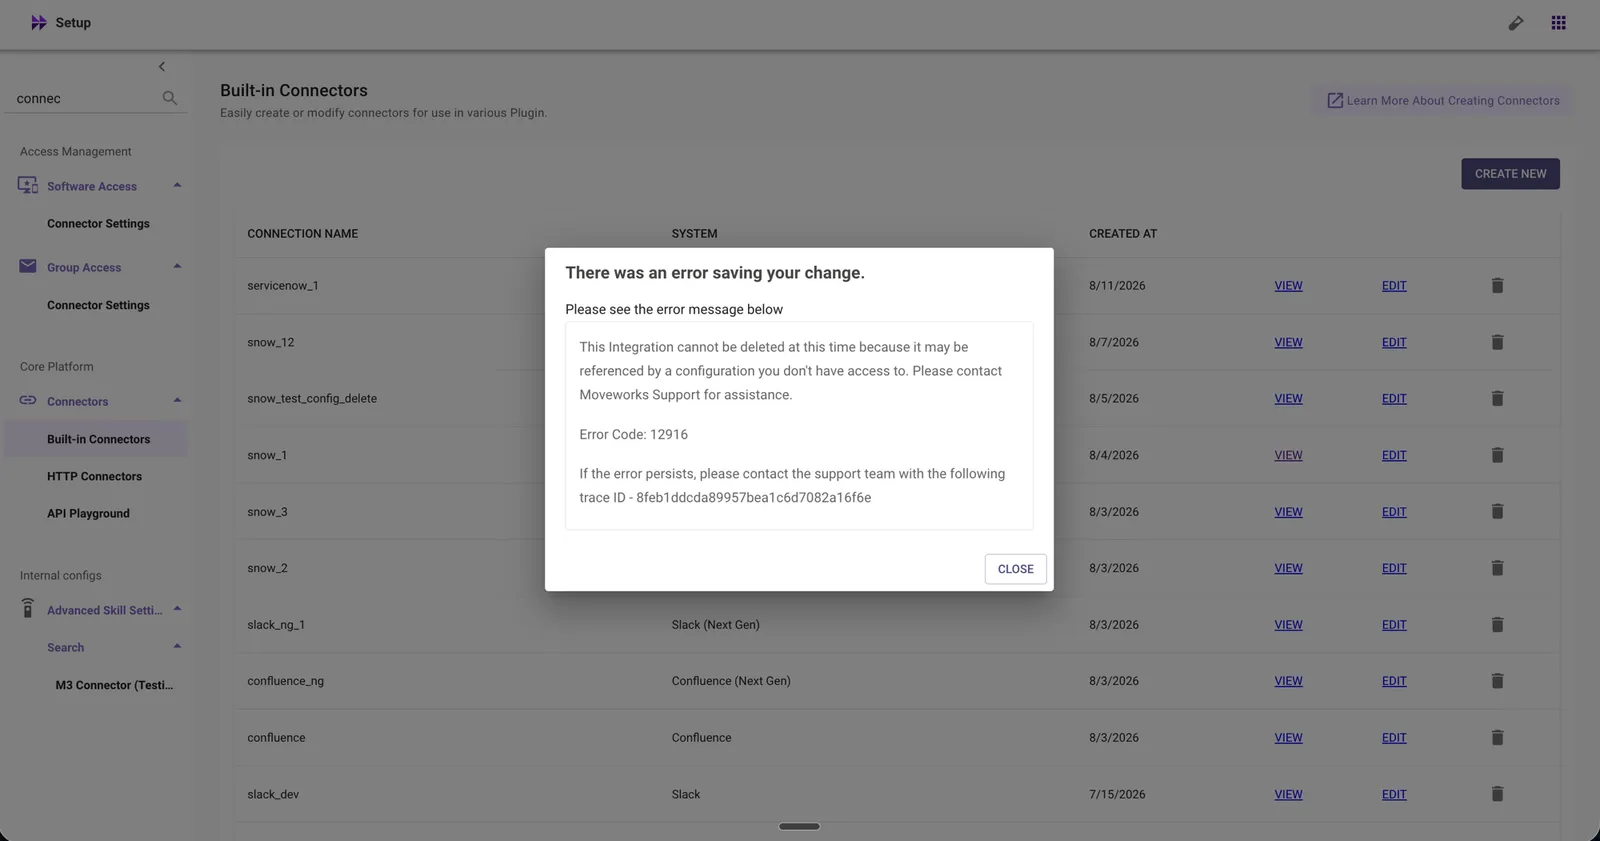Viewport: 1600px width, 841px height.
Task: Click the CONNECTION NAME column header
Action: point(302,234)
